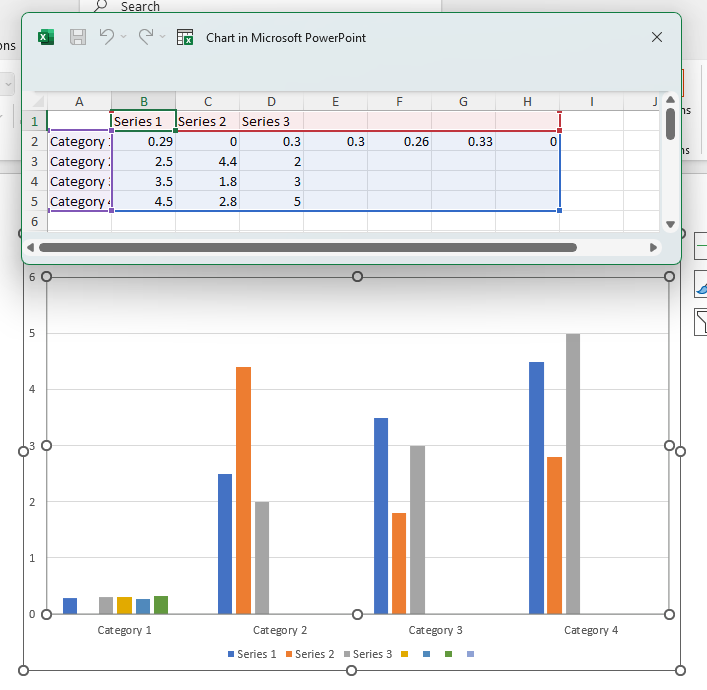Click vertical scrollbar down arrow in spreadsheet

(670, 224)
